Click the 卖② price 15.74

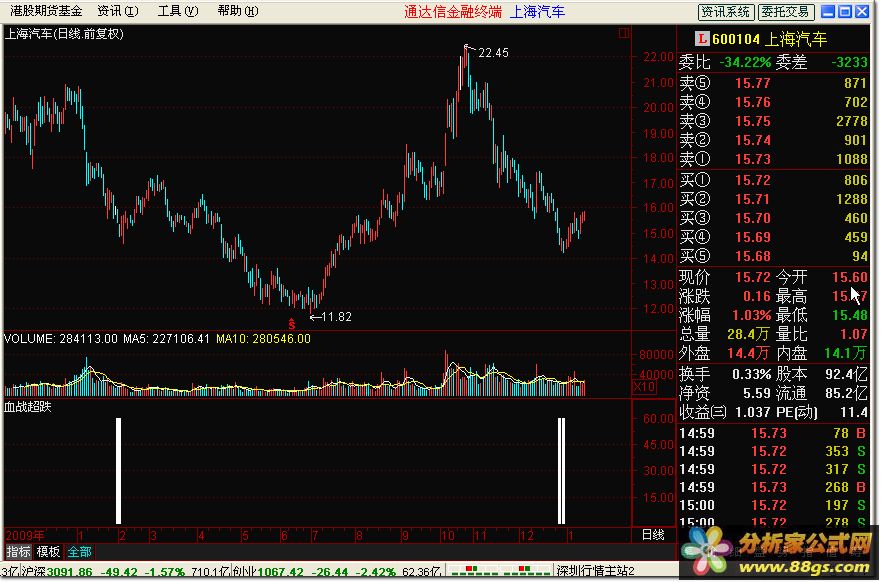point(752,140)
